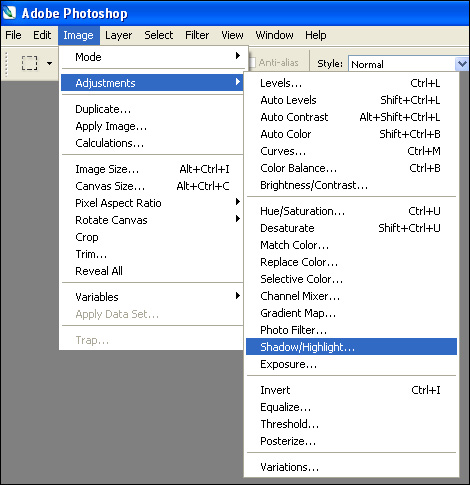Choose Desaturate adjustment
This screenshot has width=470, height=485.
(x=351, y=228)
